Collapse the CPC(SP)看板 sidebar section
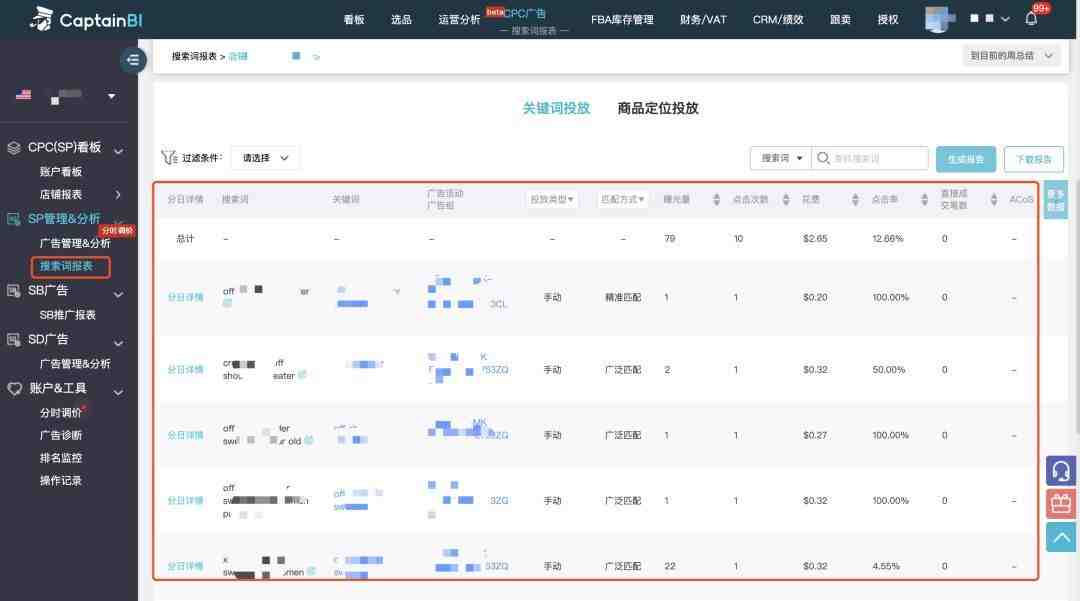Image resolution: width=1080 pixels, height=601 pixels. 118,150
